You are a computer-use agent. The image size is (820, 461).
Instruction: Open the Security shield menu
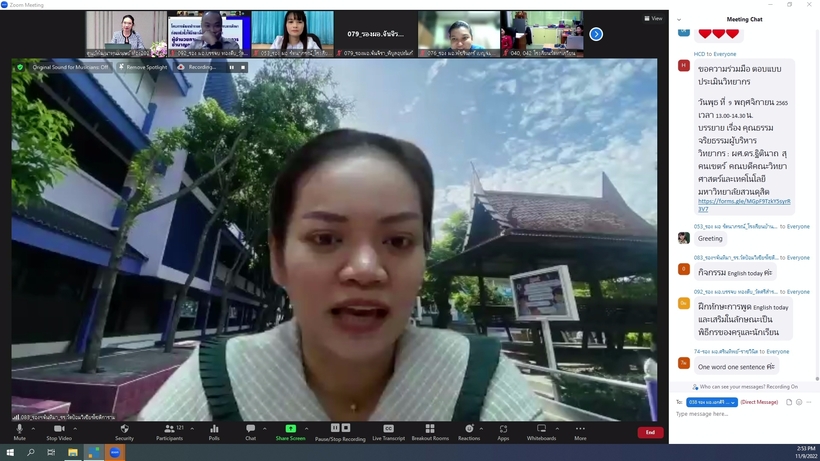tap(124, 432)
